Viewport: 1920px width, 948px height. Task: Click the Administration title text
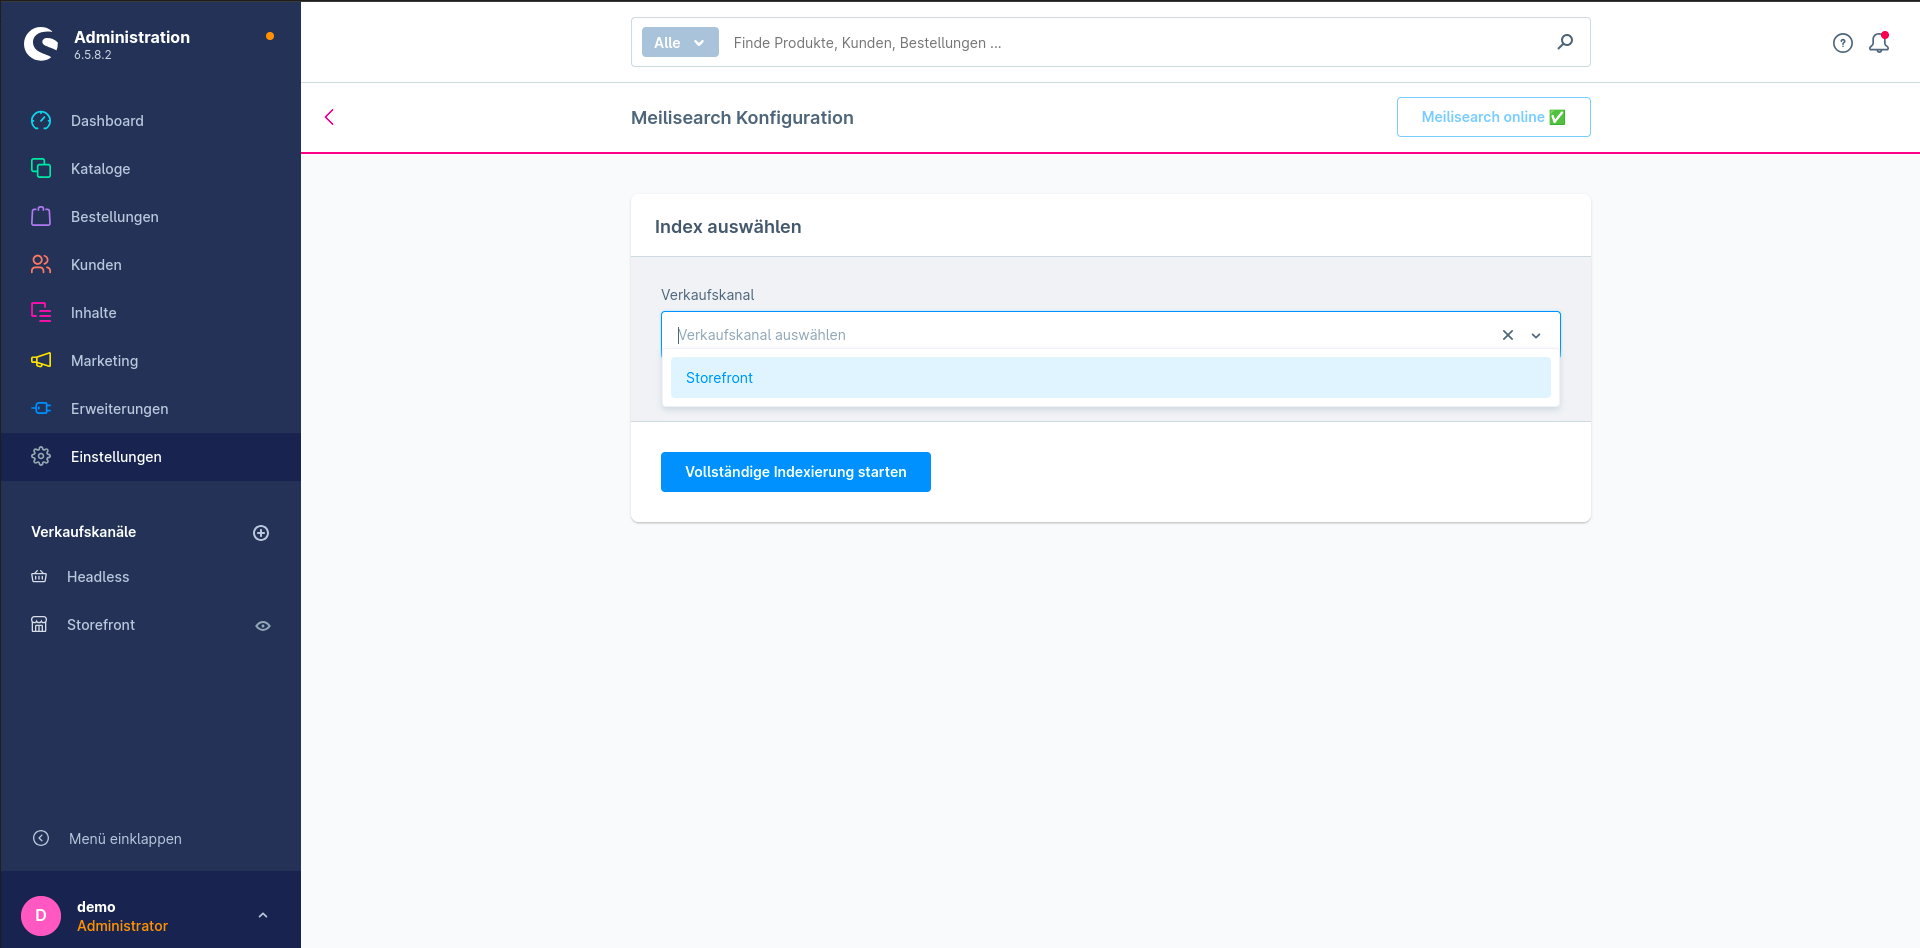coord(132,37)
